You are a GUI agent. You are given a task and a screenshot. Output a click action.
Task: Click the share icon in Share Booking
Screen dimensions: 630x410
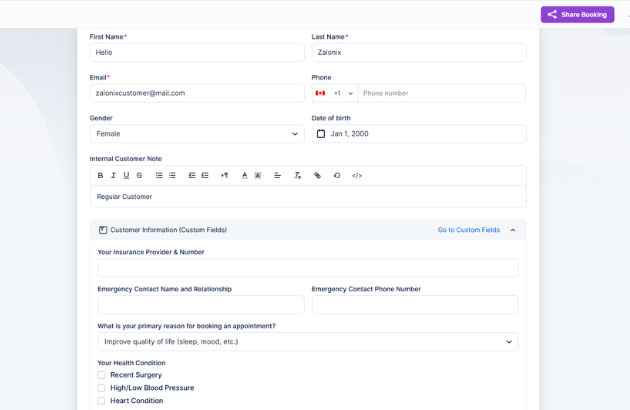[x=552, y=14]
